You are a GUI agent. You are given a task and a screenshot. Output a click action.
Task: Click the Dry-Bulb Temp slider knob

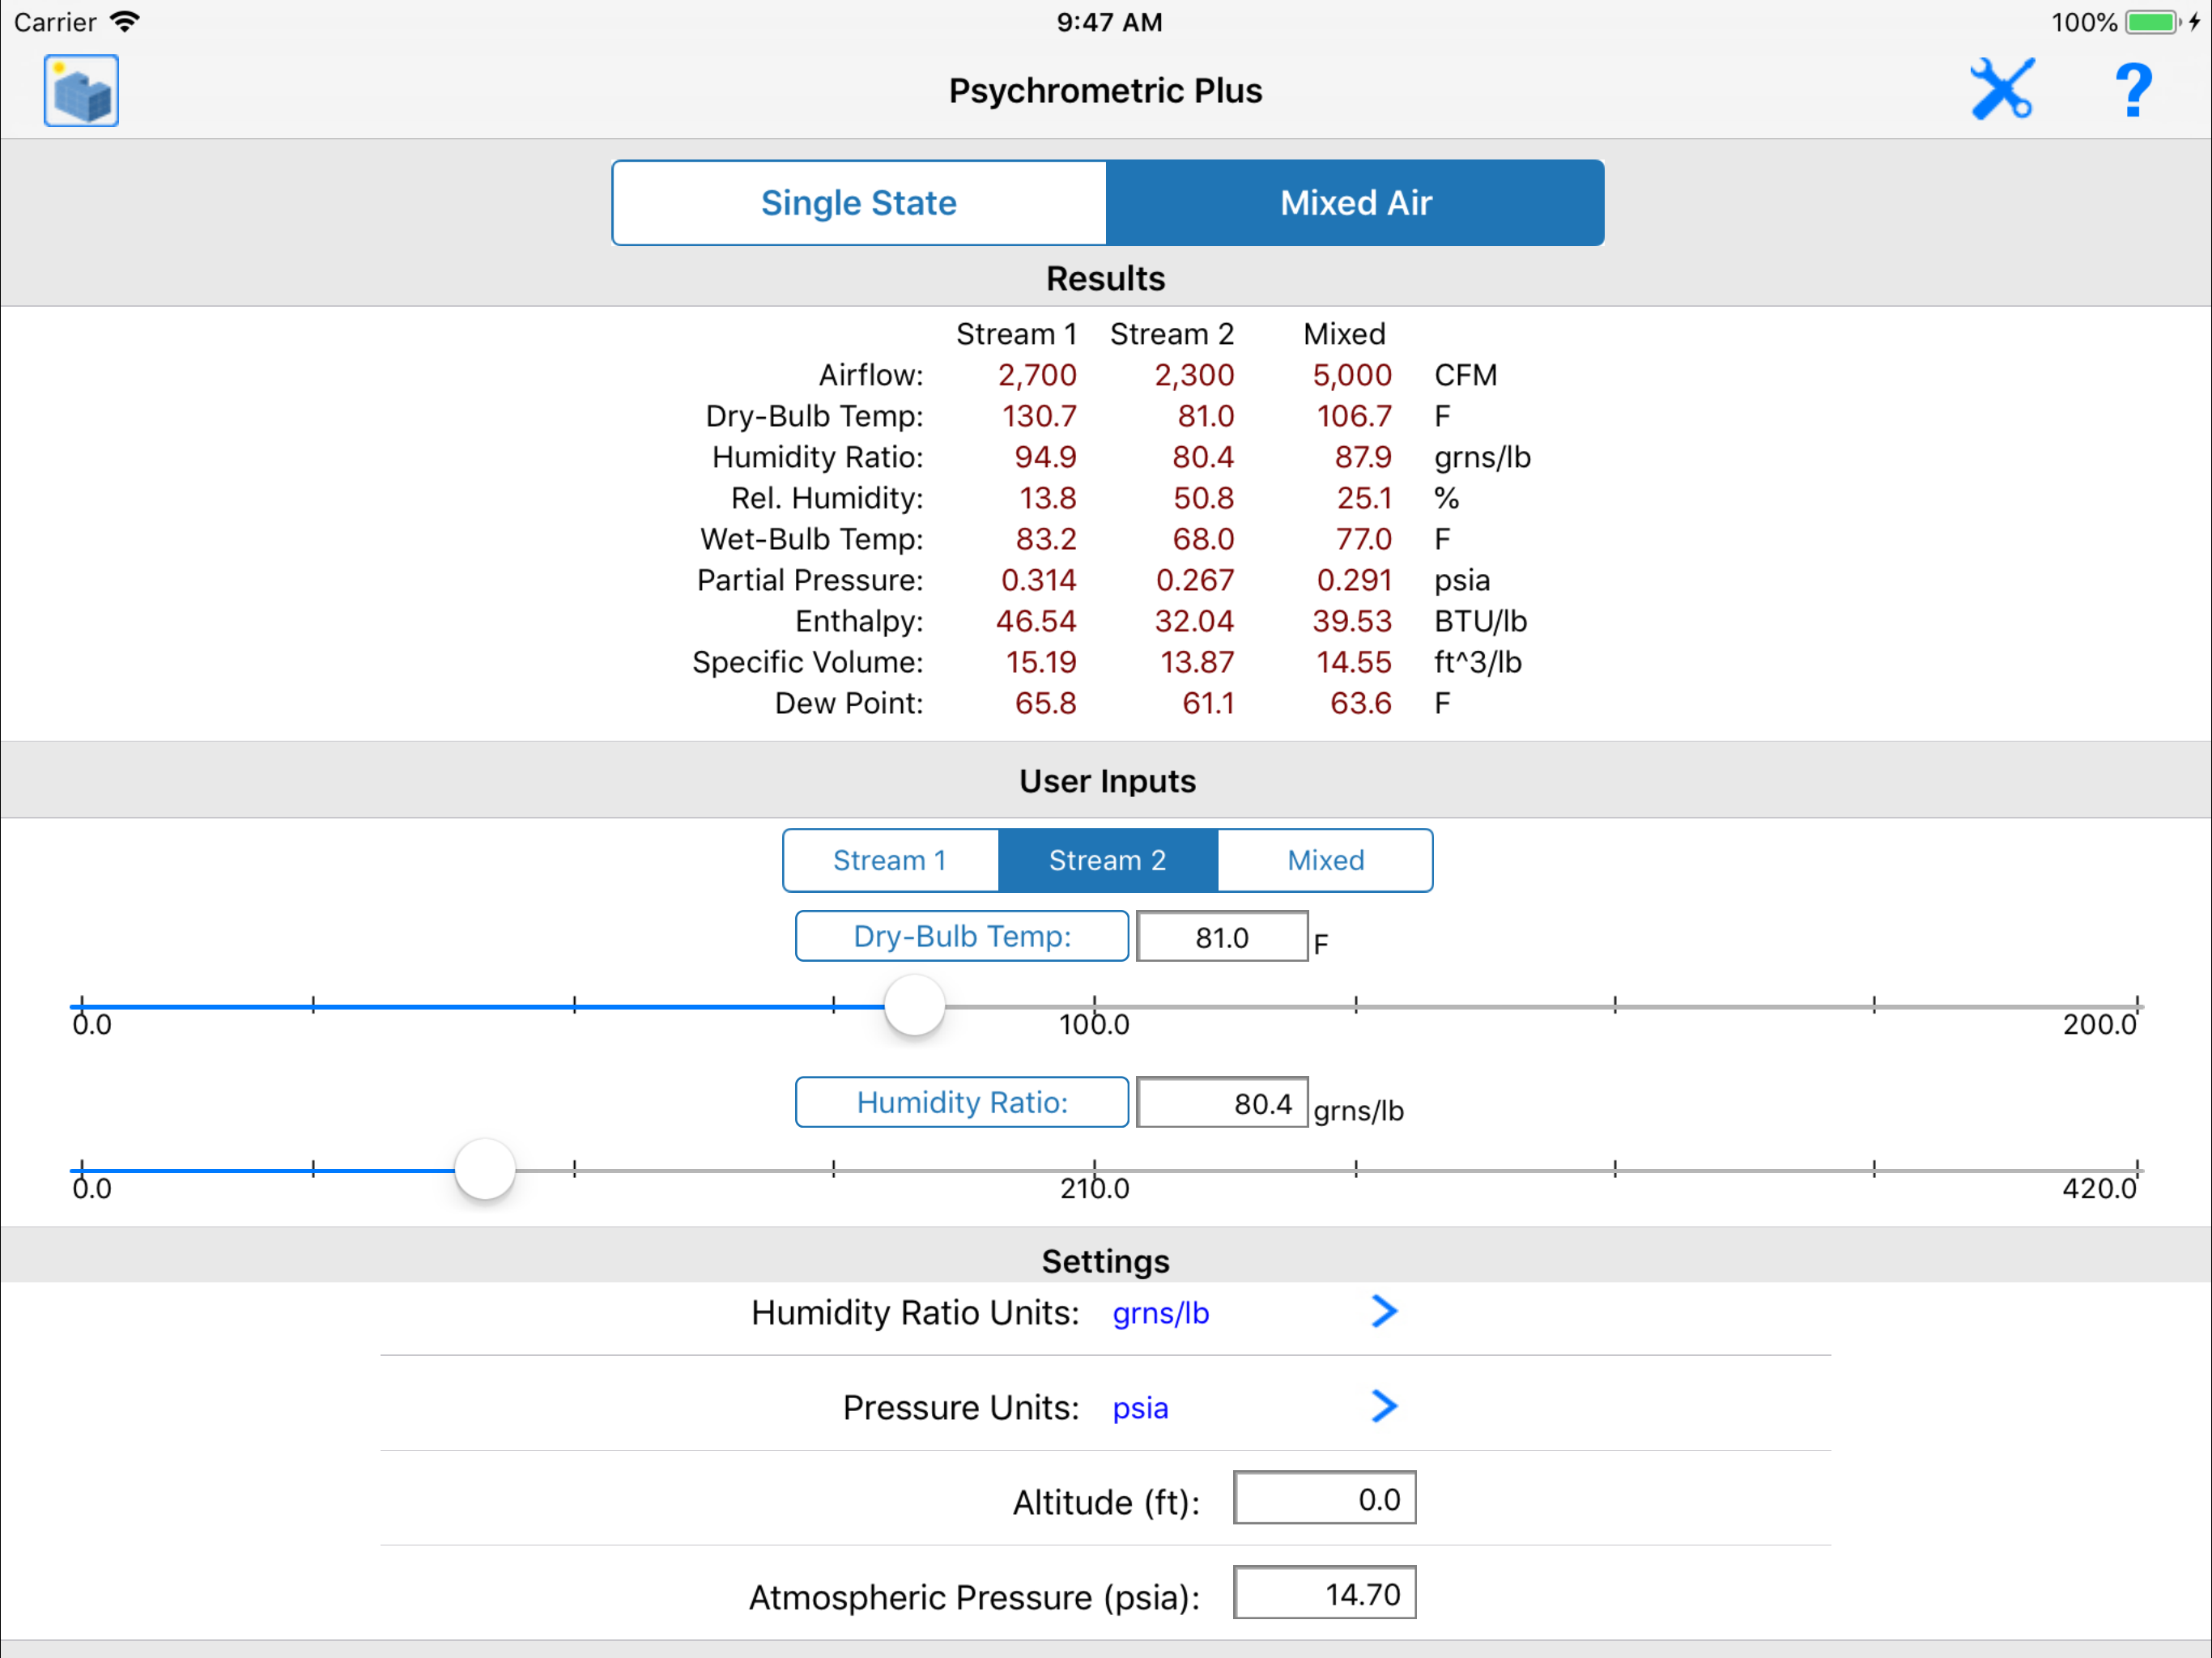(914, 1005)
